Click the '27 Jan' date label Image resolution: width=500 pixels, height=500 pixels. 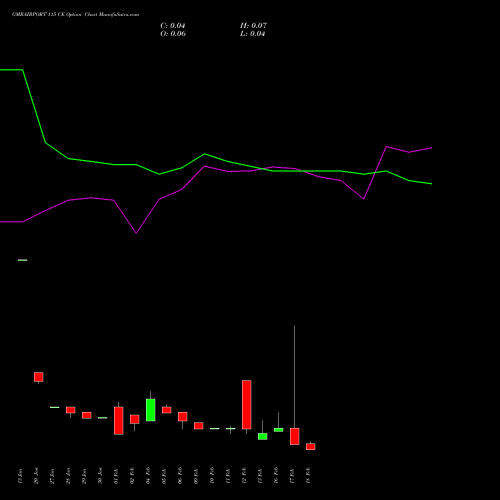pos(52,476)
